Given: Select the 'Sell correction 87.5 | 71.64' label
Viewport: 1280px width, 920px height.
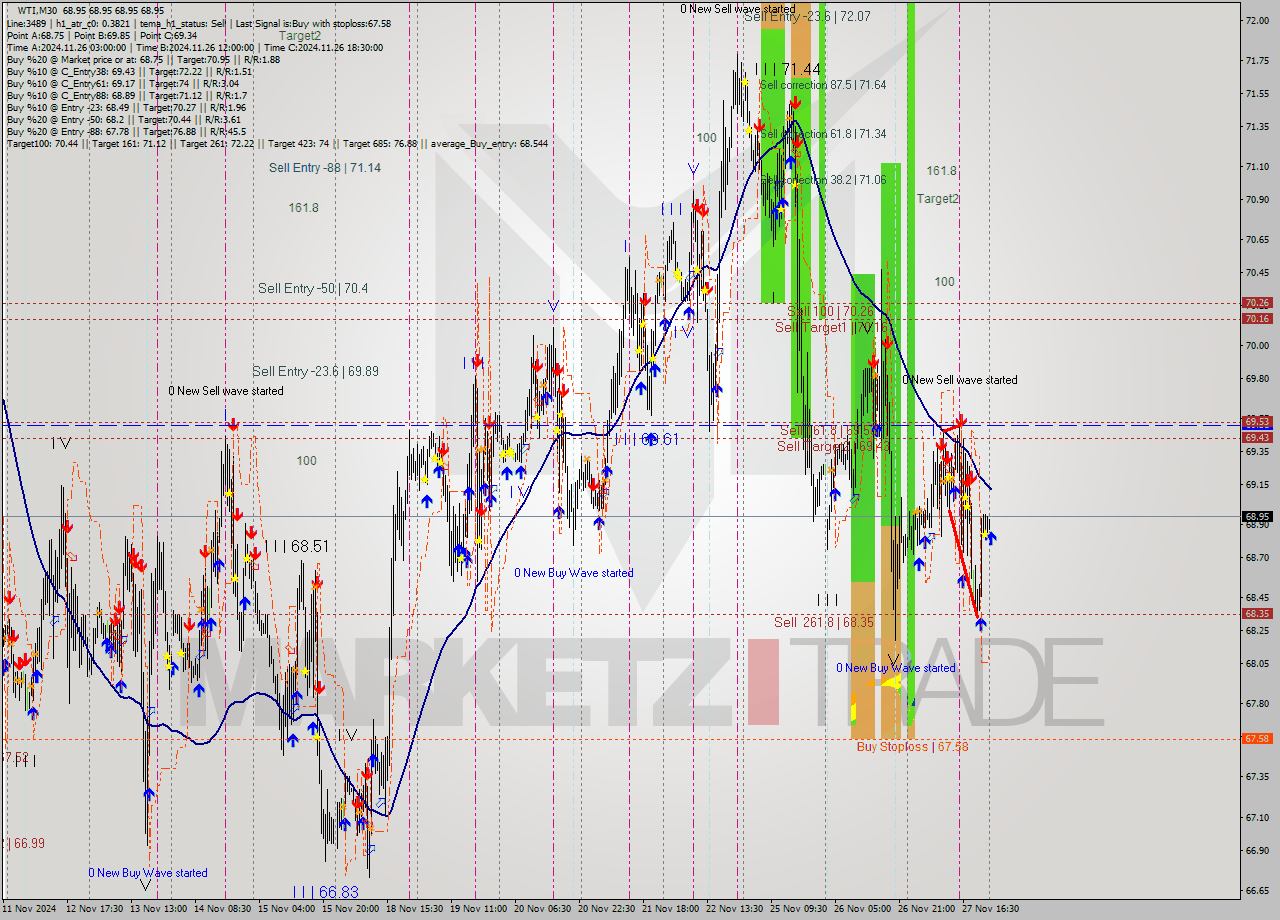Looking at the screenshot, I should [x=823, y=85].
